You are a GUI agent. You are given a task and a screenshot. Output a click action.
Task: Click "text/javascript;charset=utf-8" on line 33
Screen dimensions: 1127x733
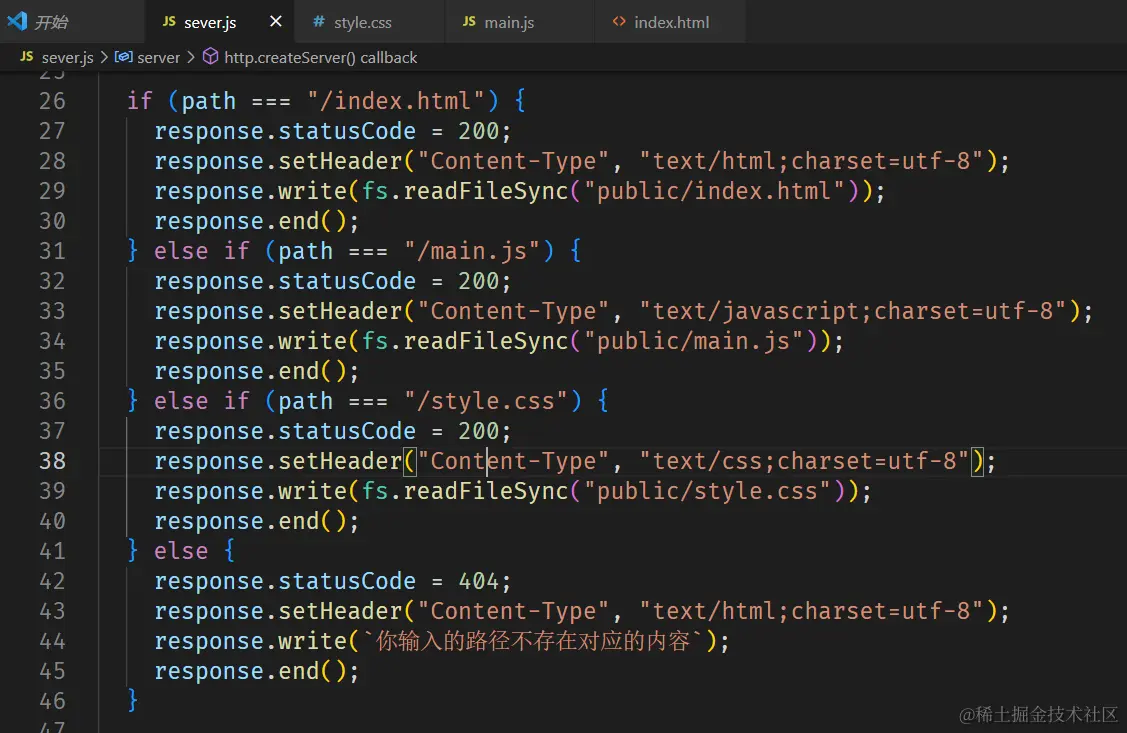click(852, 311)
